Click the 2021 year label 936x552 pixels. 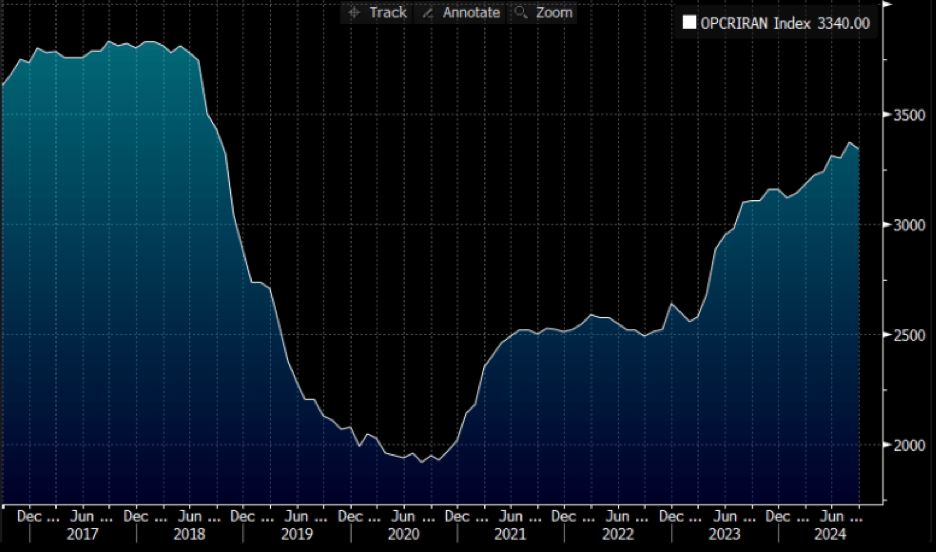[x=510, y=534]
